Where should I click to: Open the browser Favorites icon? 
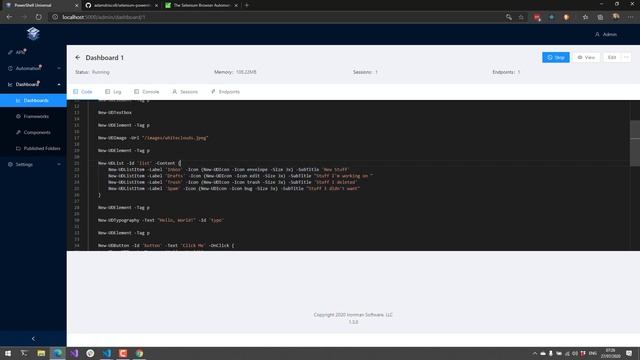click(585, 17)
